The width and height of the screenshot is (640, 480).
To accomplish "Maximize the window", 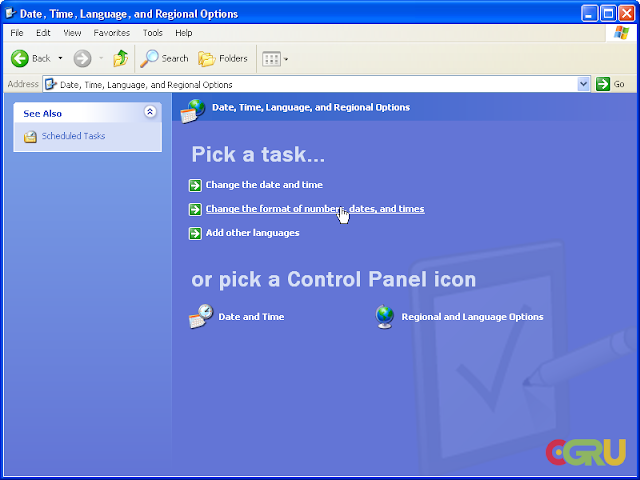I will pyautogui.click(x=608, y=13).
